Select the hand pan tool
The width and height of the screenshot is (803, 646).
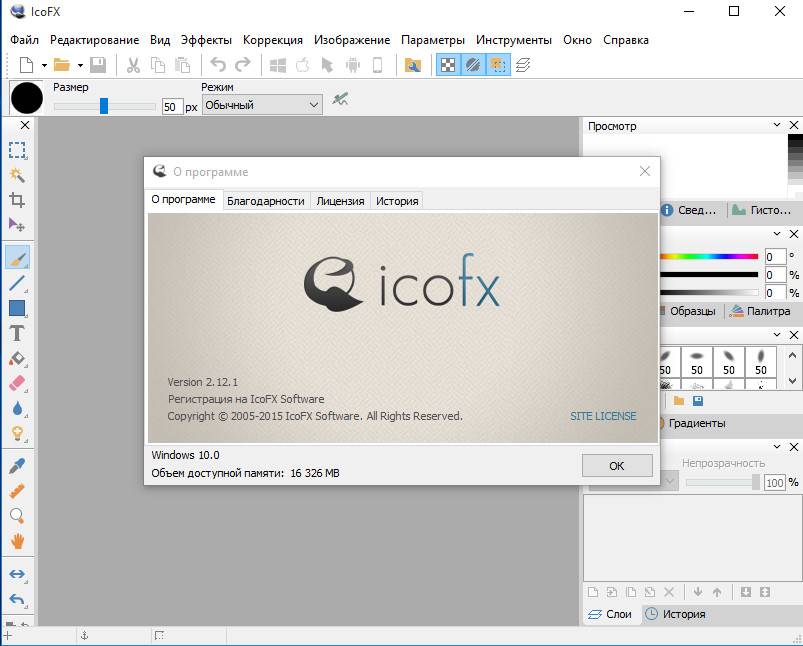(17, 540)
